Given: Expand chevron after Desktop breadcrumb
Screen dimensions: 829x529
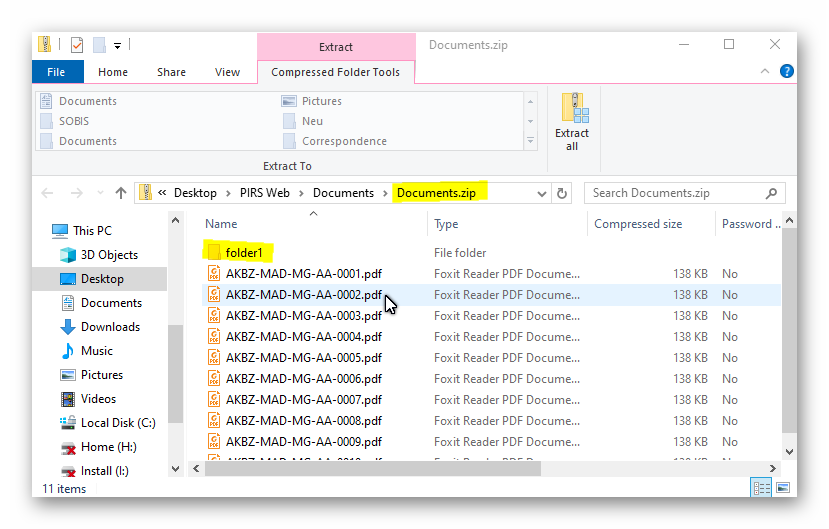Looking at the screenshot, I should 228,193.
